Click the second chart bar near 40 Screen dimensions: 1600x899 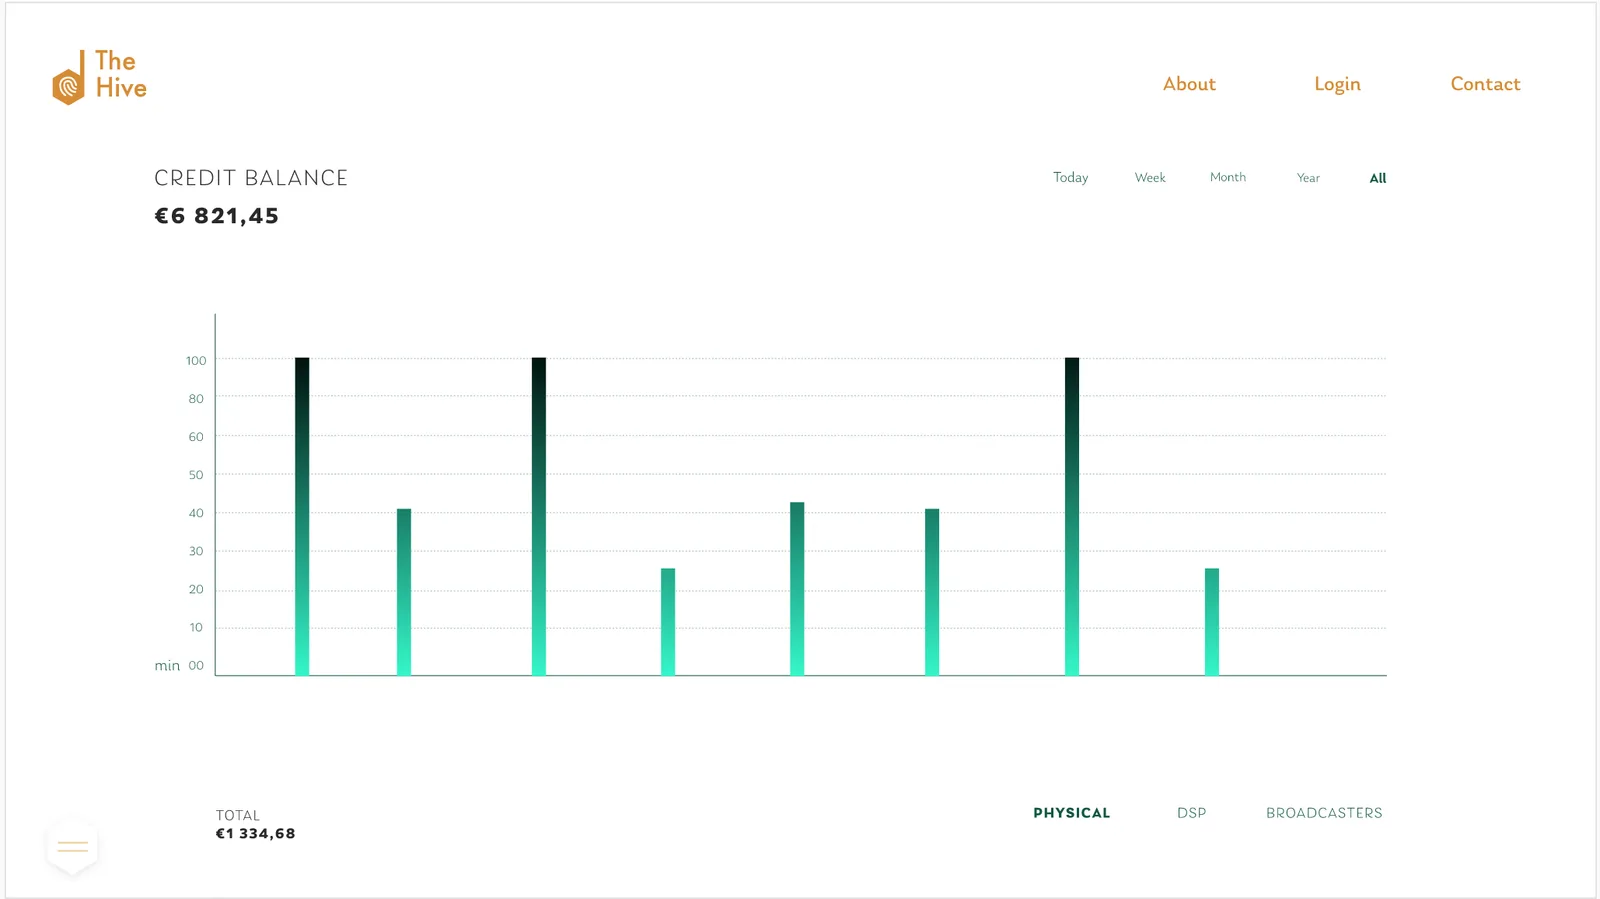pyautogui.click(x=404, y=592)
